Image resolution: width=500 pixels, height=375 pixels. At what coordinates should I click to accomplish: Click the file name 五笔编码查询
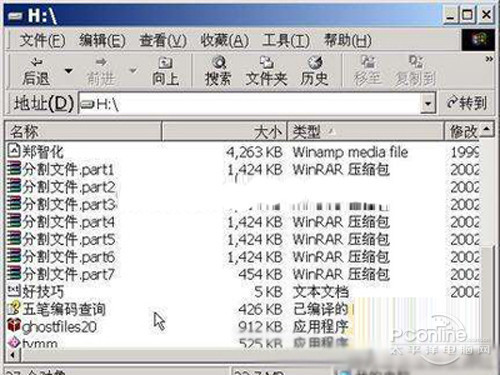click(x=64, y=309)
